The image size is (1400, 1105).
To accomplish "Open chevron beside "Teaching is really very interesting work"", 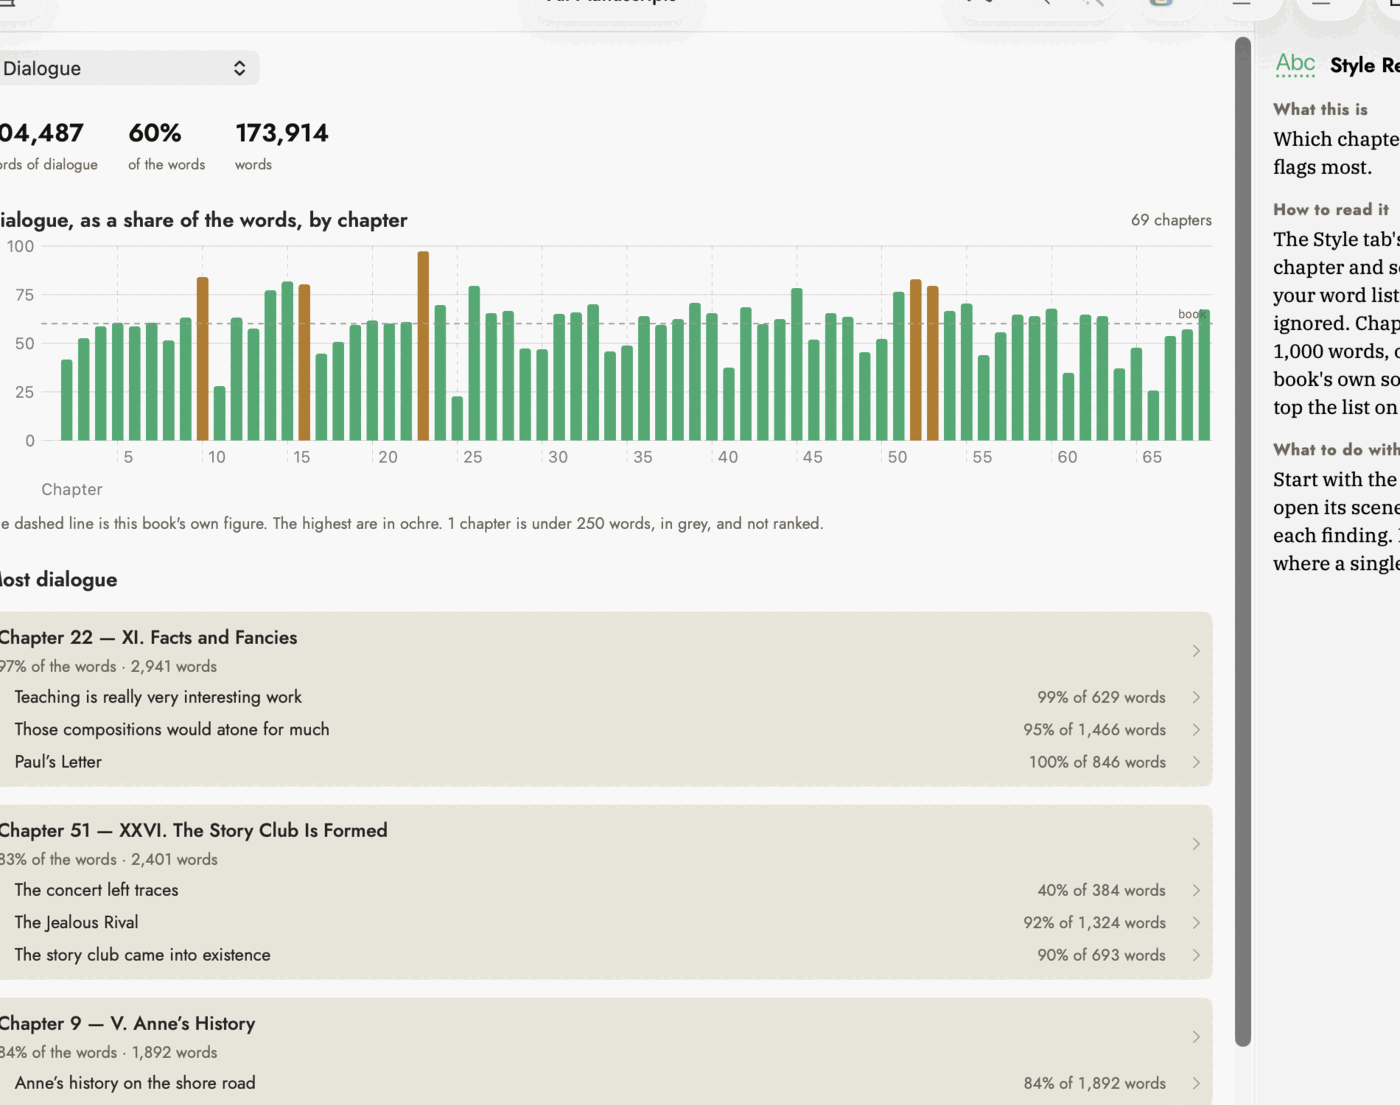I will pyautogui.click(x=1196, y=697).
